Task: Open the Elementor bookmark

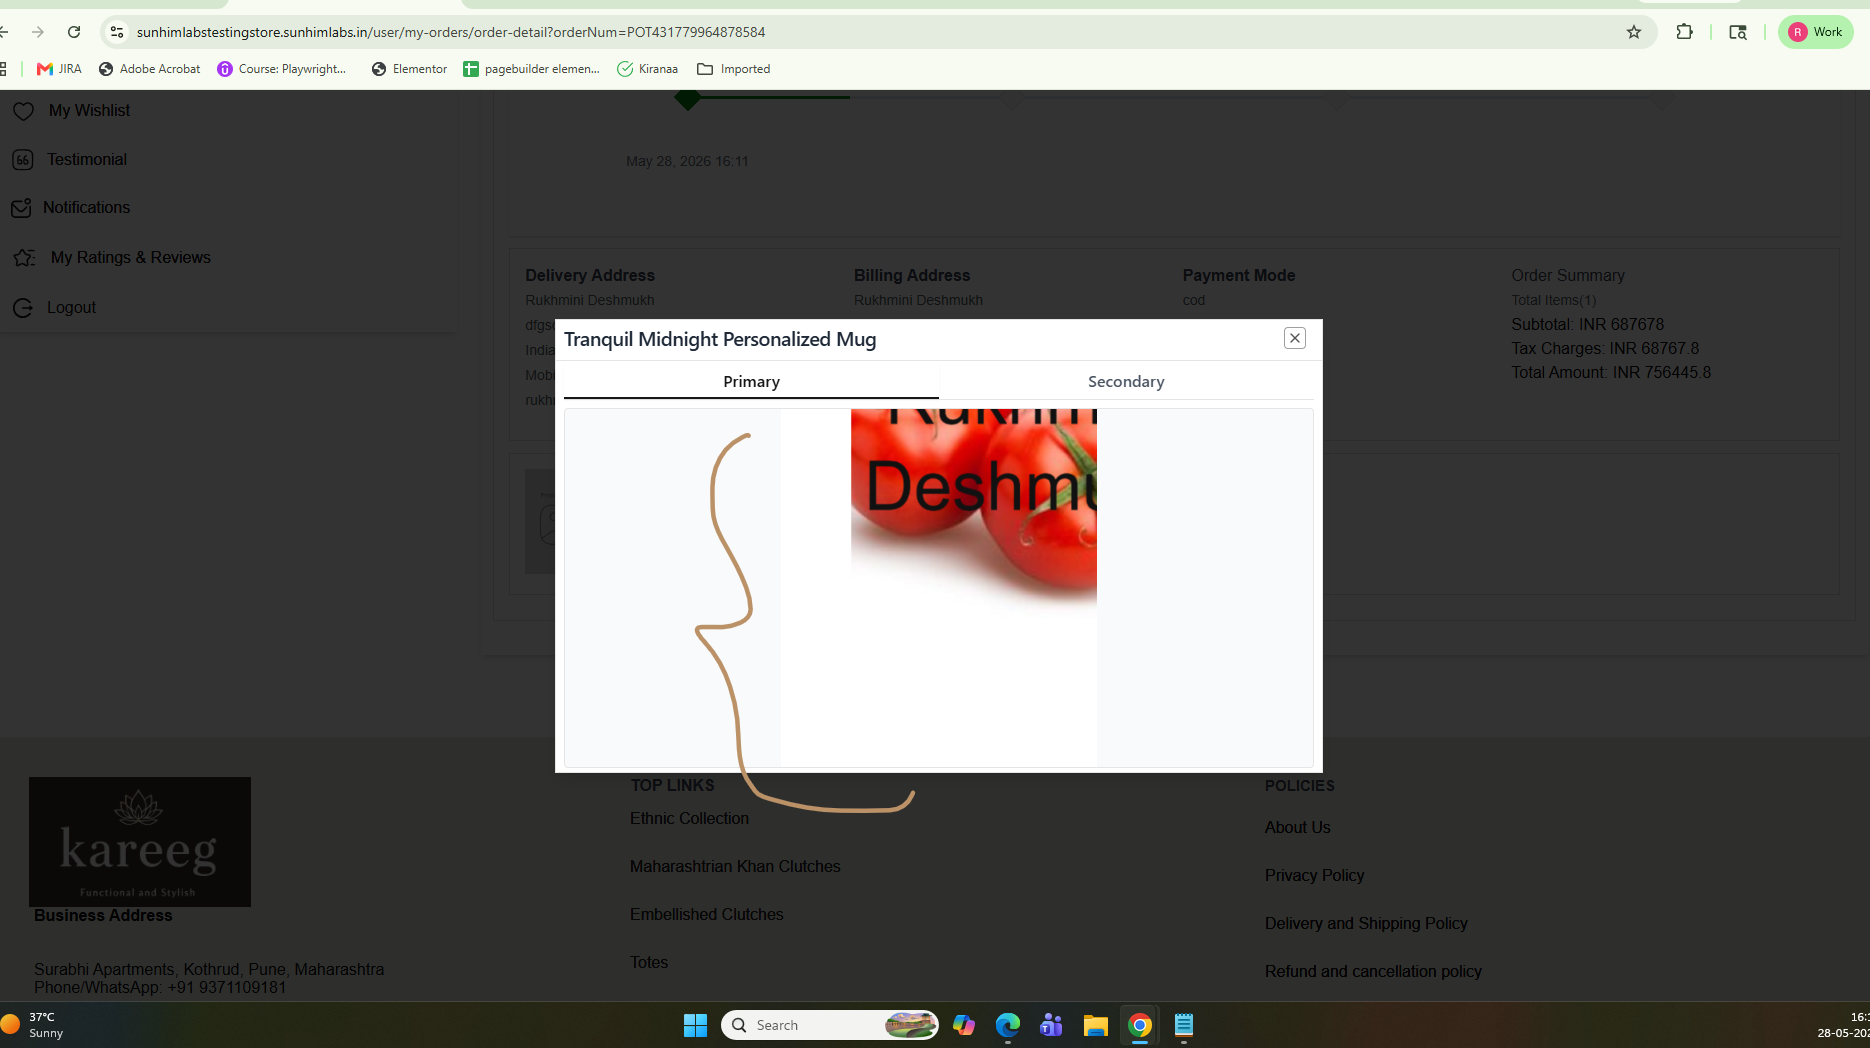Action: pyautogui.click(x=409, y=69)
